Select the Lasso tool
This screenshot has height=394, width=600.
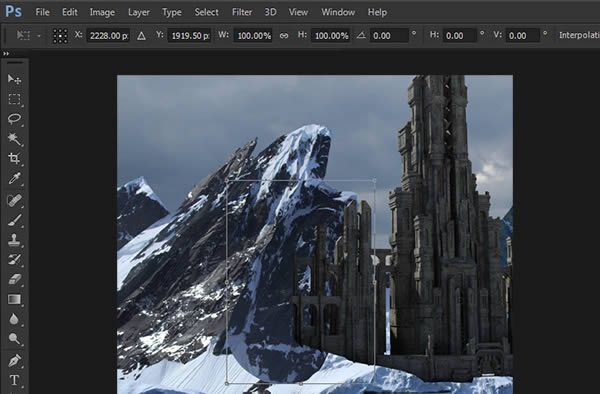[14, 119]
